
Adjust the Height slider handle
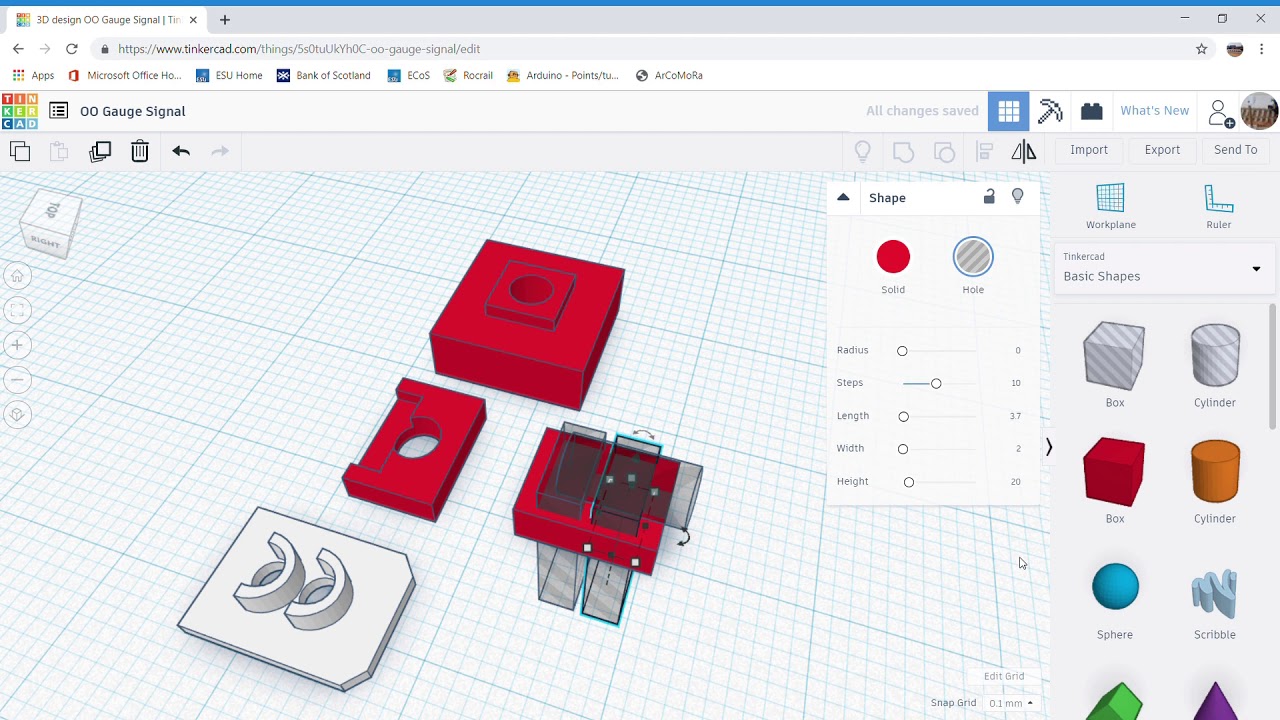pos(909,482)
